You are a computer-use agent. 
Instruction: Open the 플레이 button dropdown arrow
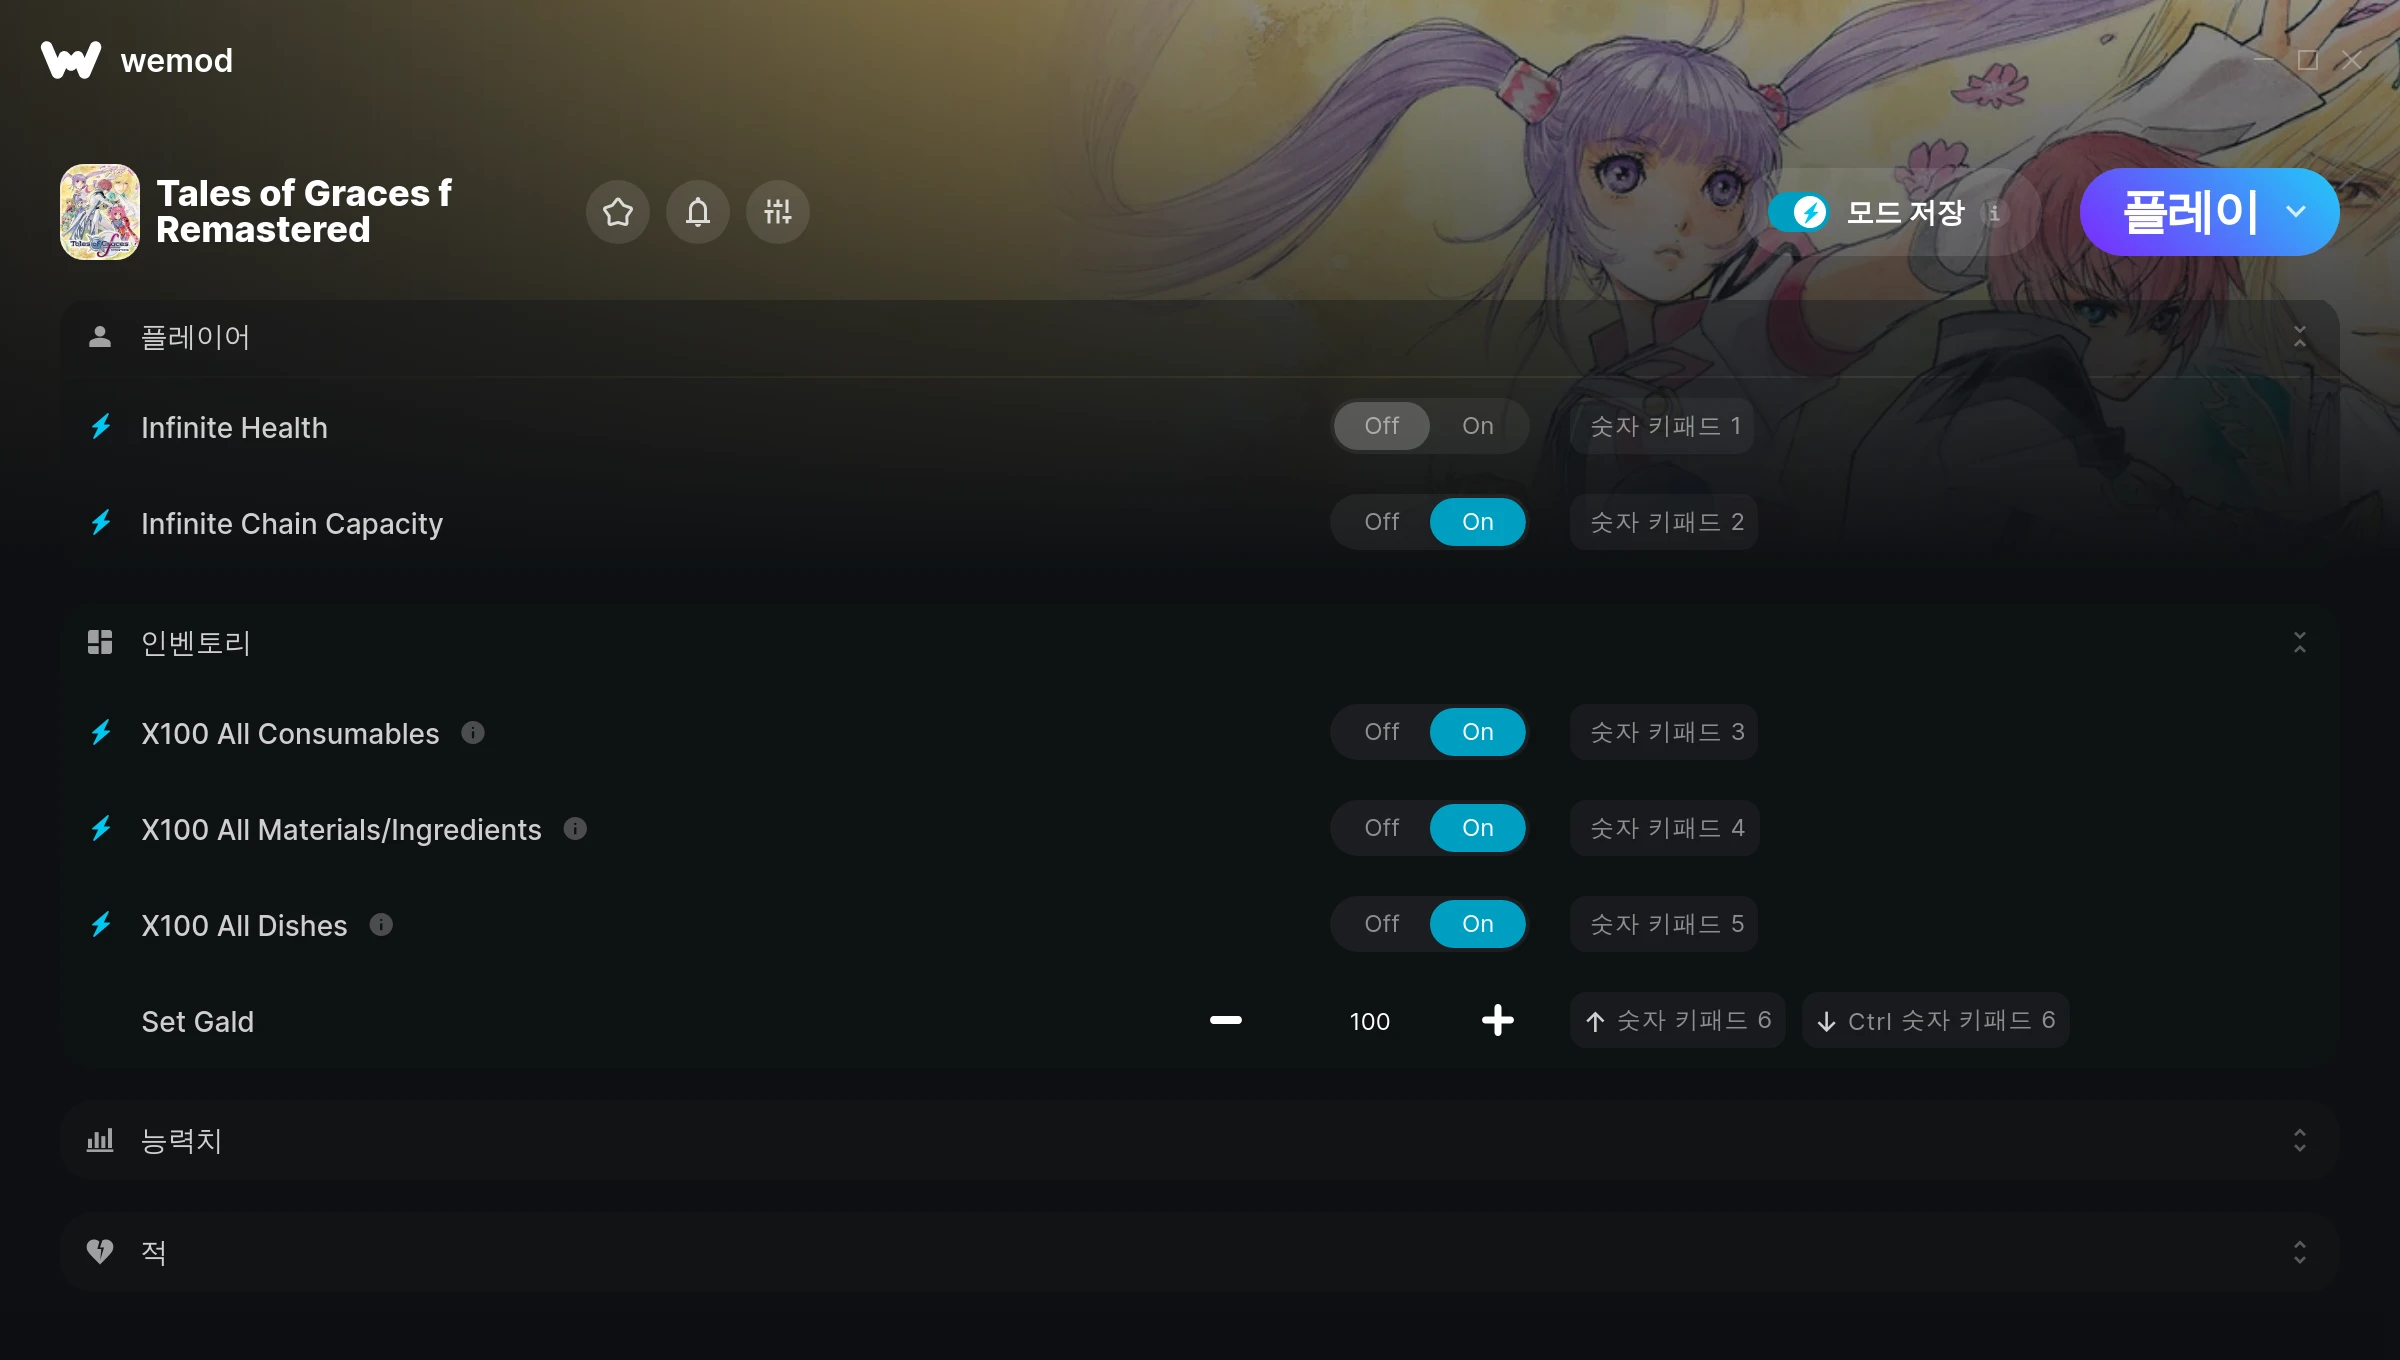pos(2296,212)
